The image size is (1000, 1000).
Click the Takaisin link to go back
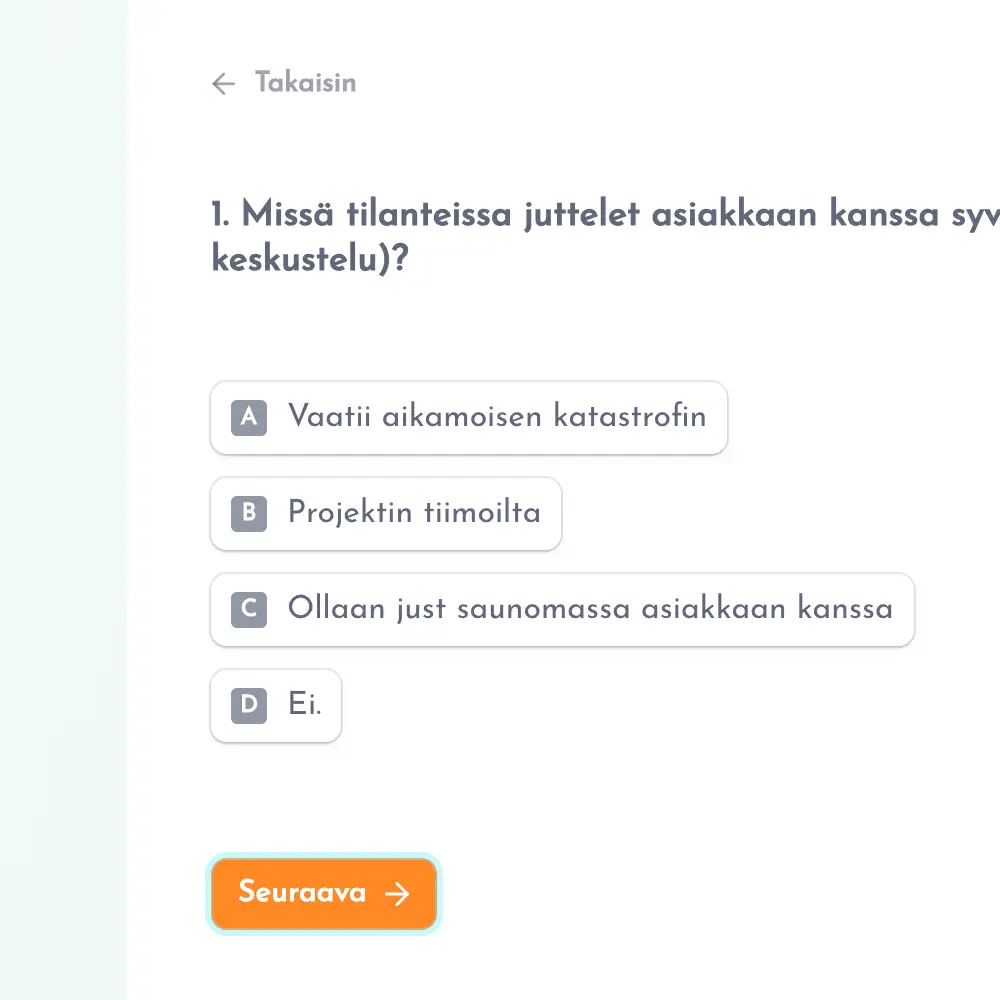click(x=305, y=83)
